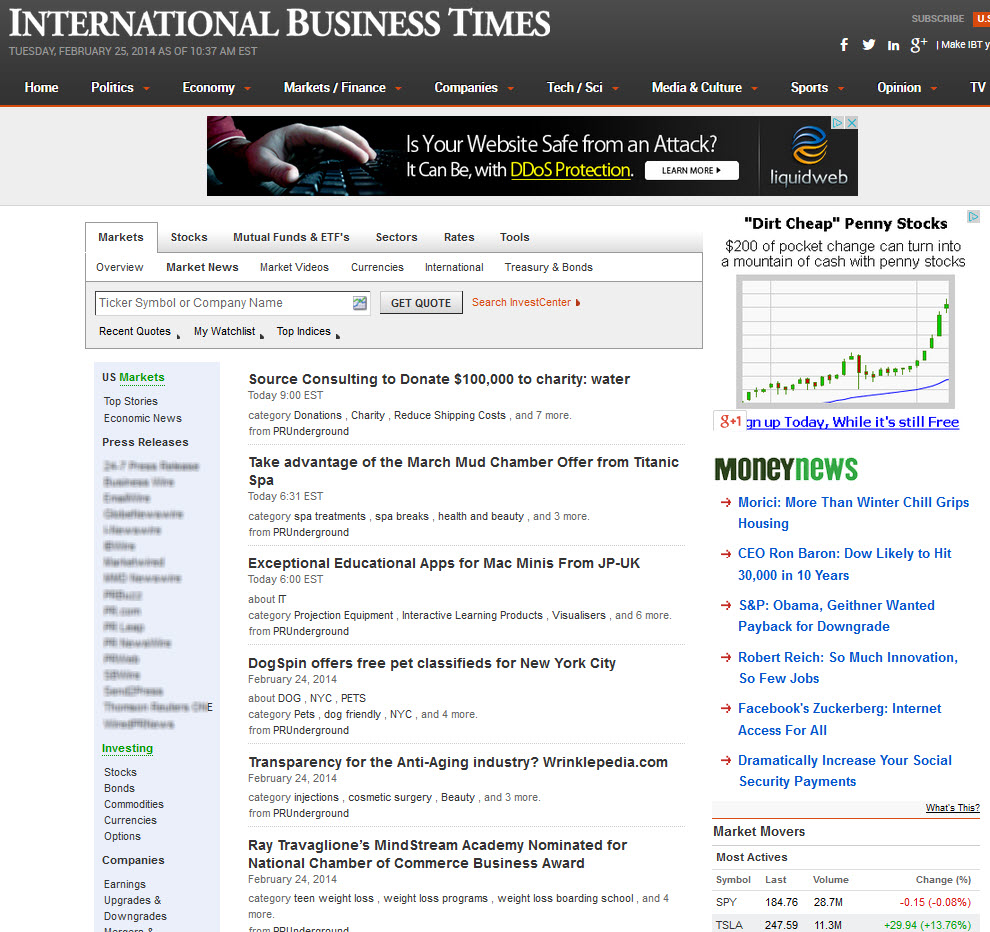This screenshot has height=932, width=990.
Task: Click Facebook's Zuckerberg Internet Access headline
Action: click(840, 719)
